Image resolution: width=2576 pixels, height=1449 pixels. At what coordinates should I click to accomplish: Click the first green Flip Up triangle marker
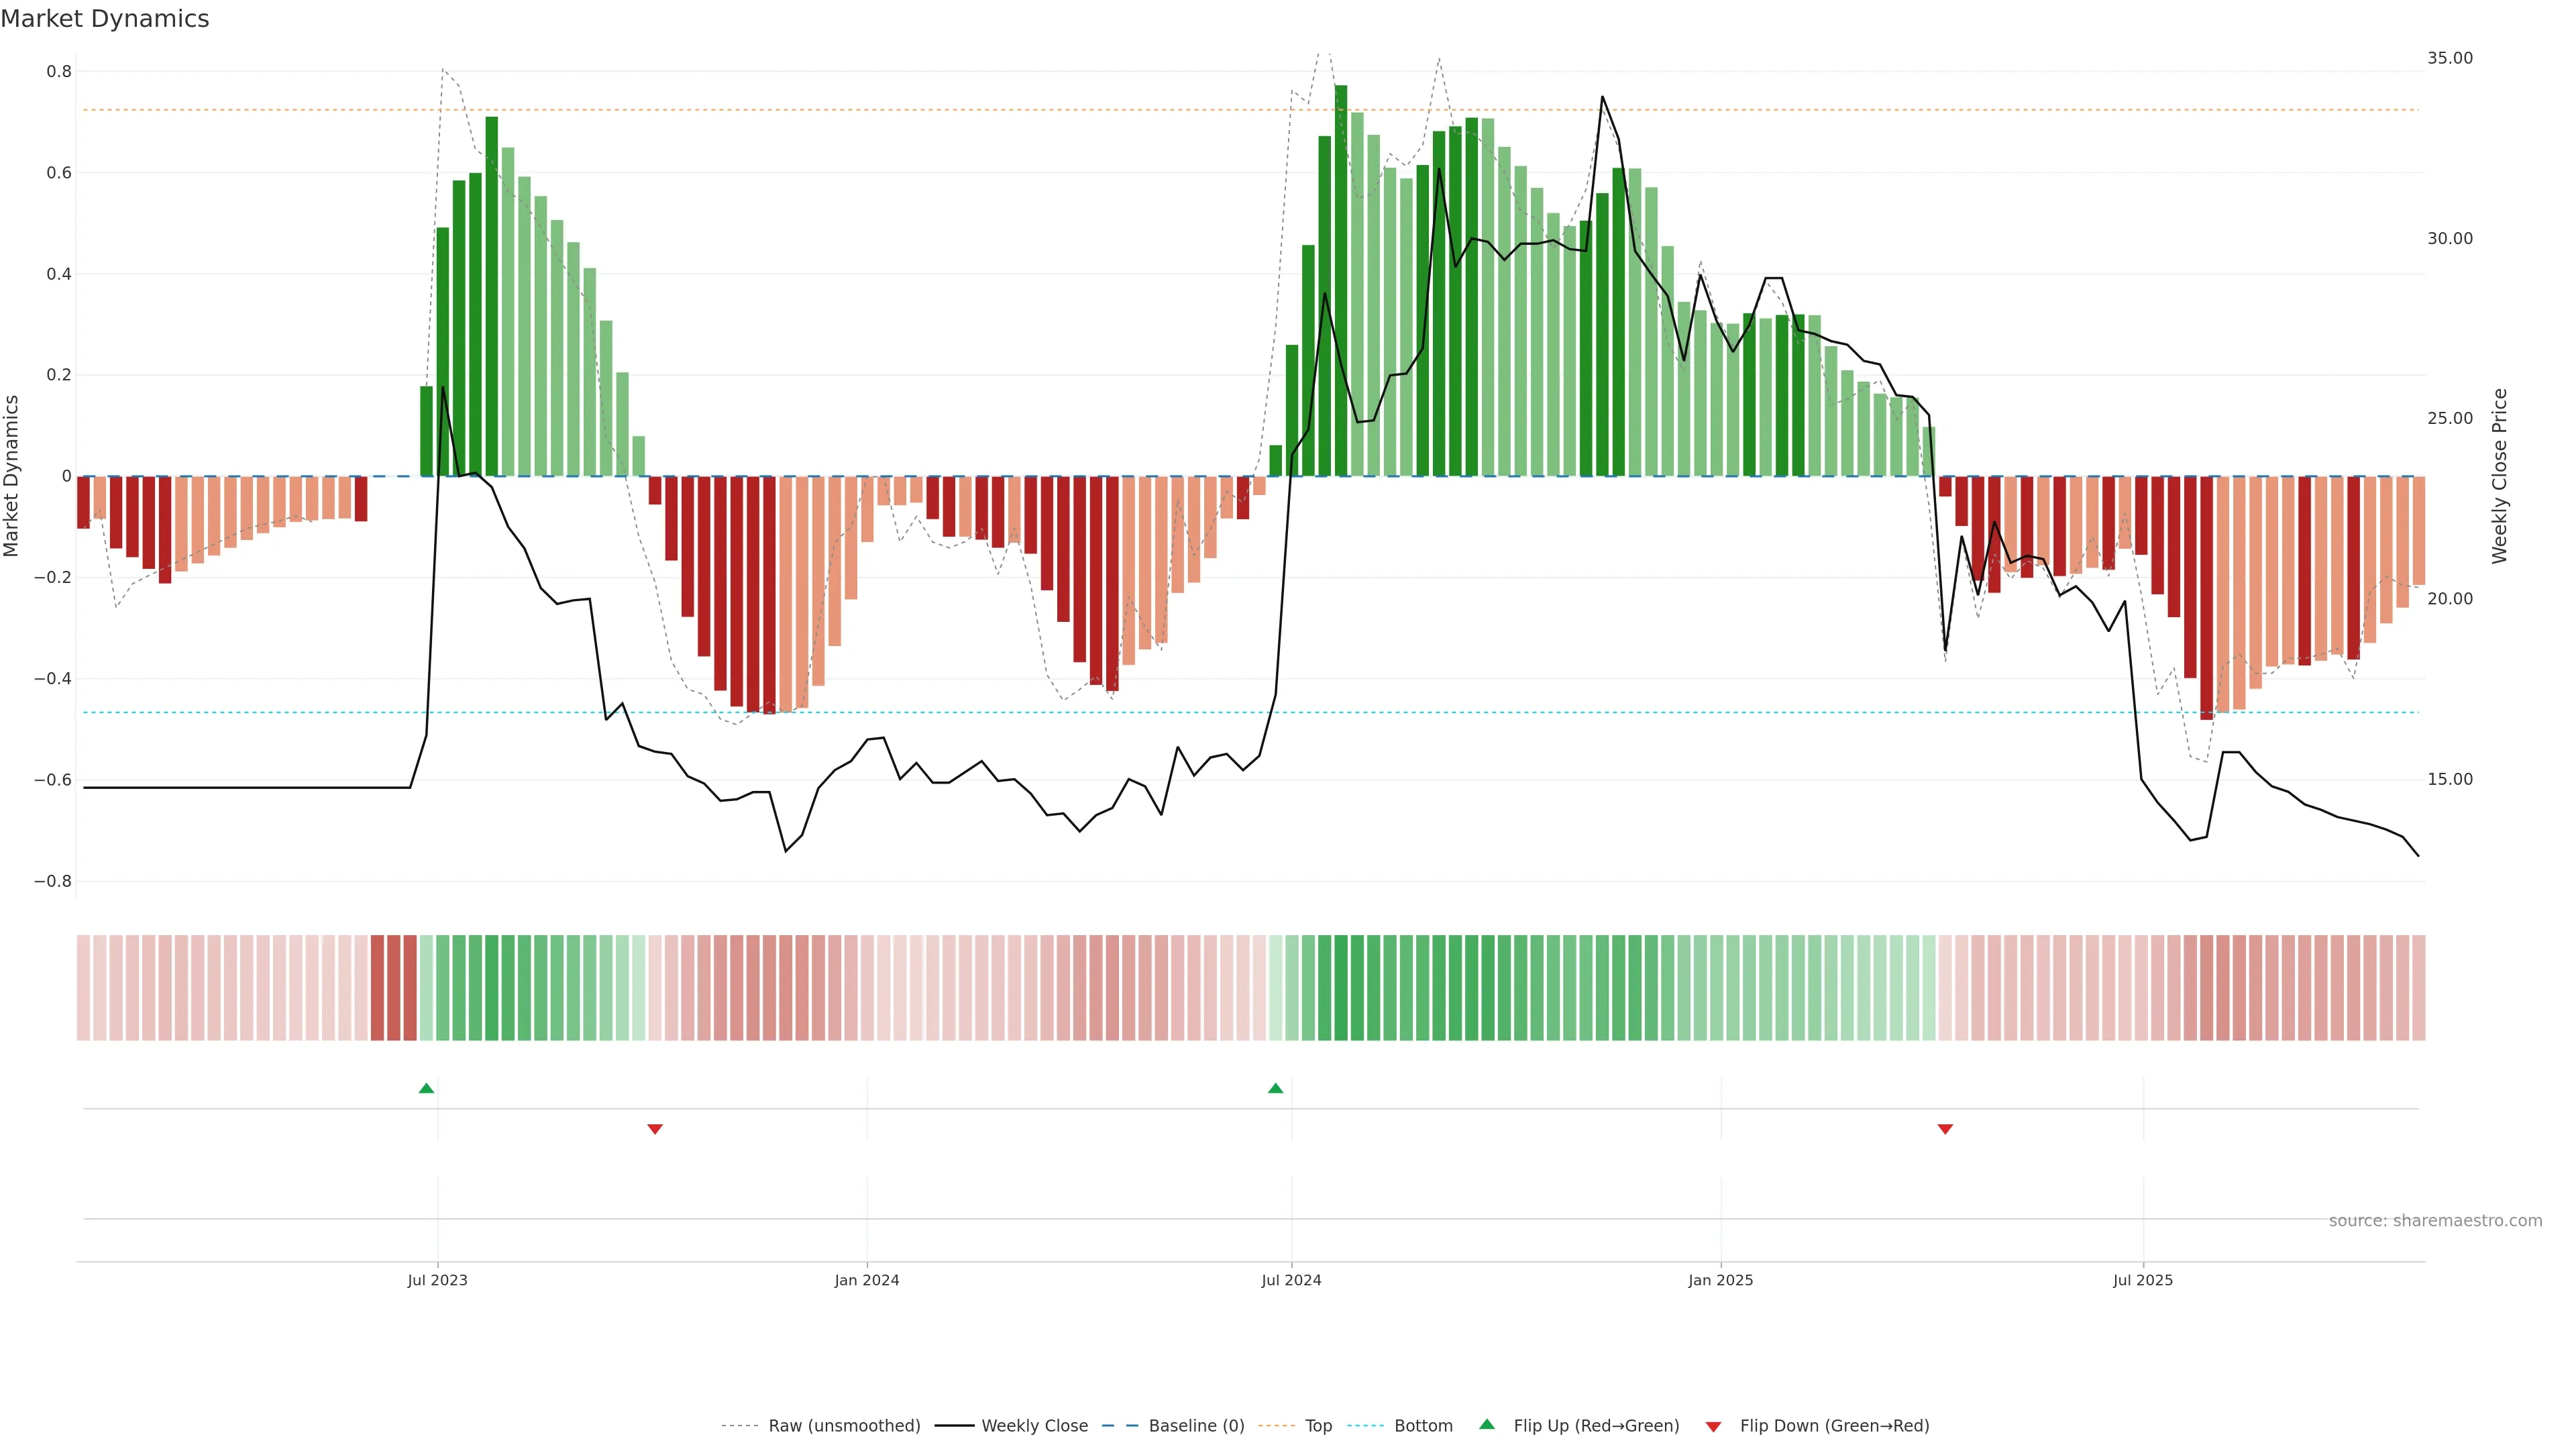coord(426,1088)
